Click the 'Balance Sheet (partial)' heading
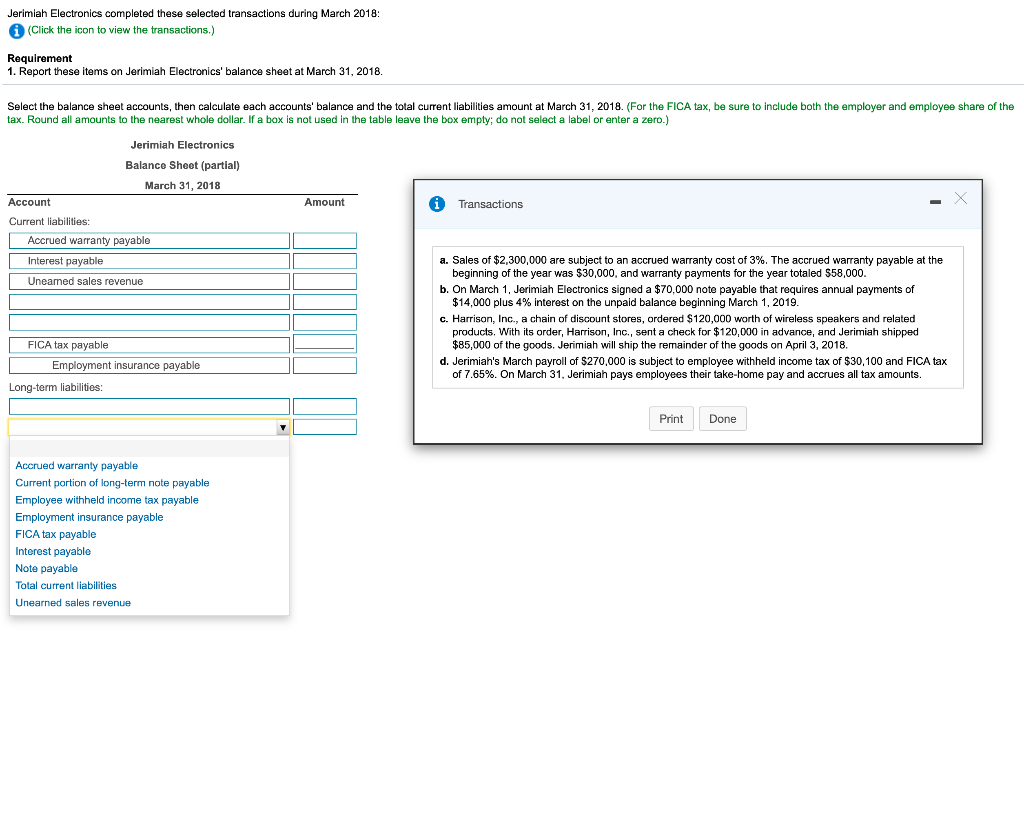 click(x=182, y=165)
